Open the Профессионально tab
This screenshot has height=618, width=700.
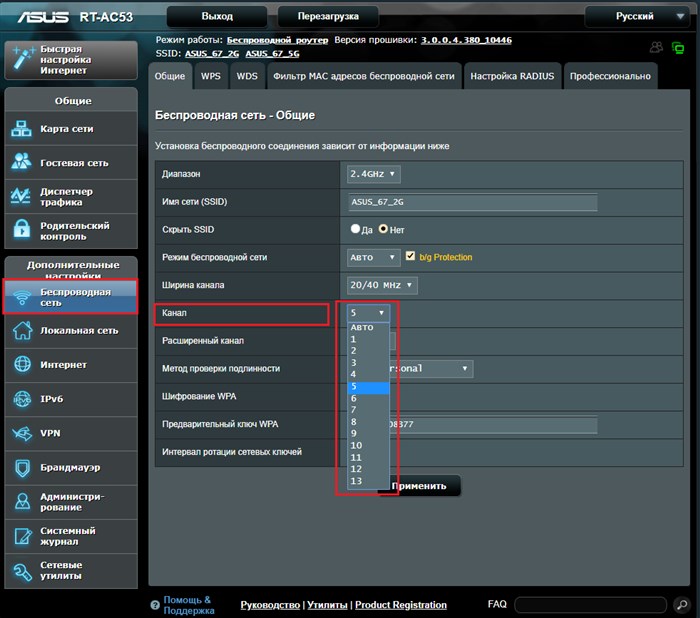coord(610,76)
